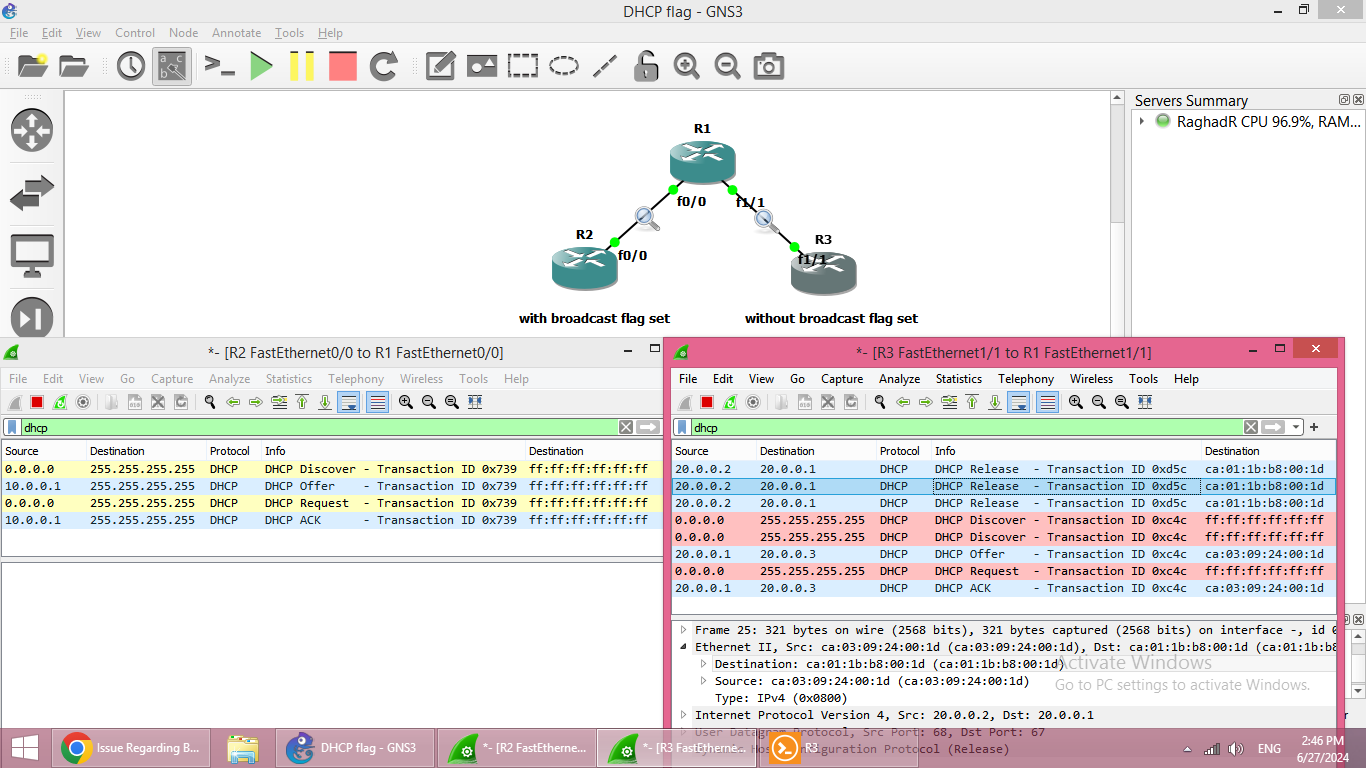Start all nodes with green play button
The height and width of the screenshot is (768, 1366).
click(x=261, y=67)
